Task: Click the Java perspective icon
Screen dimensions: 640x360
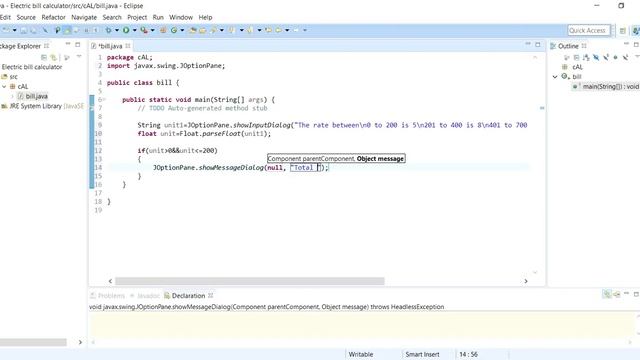Action: click(636, 31)
